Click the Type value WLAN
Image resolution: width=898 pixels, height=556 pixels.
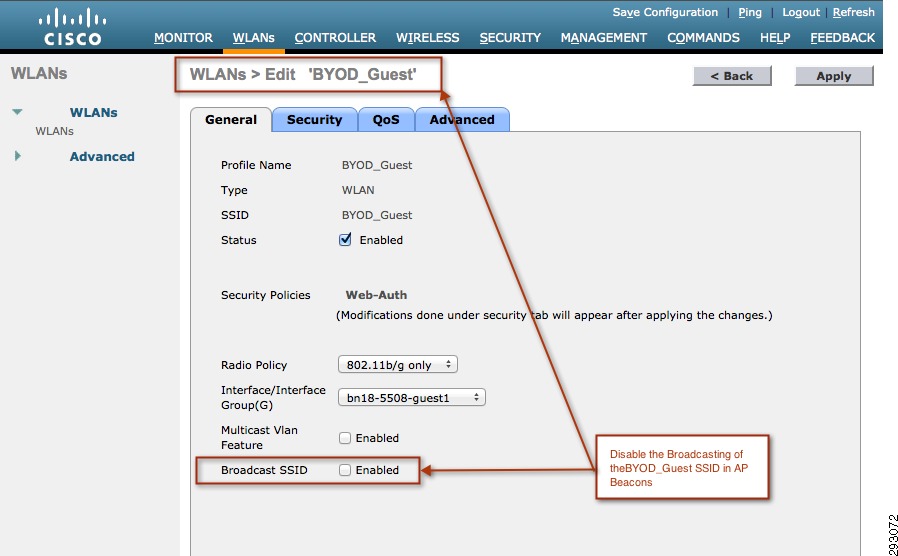pos(358,190)
